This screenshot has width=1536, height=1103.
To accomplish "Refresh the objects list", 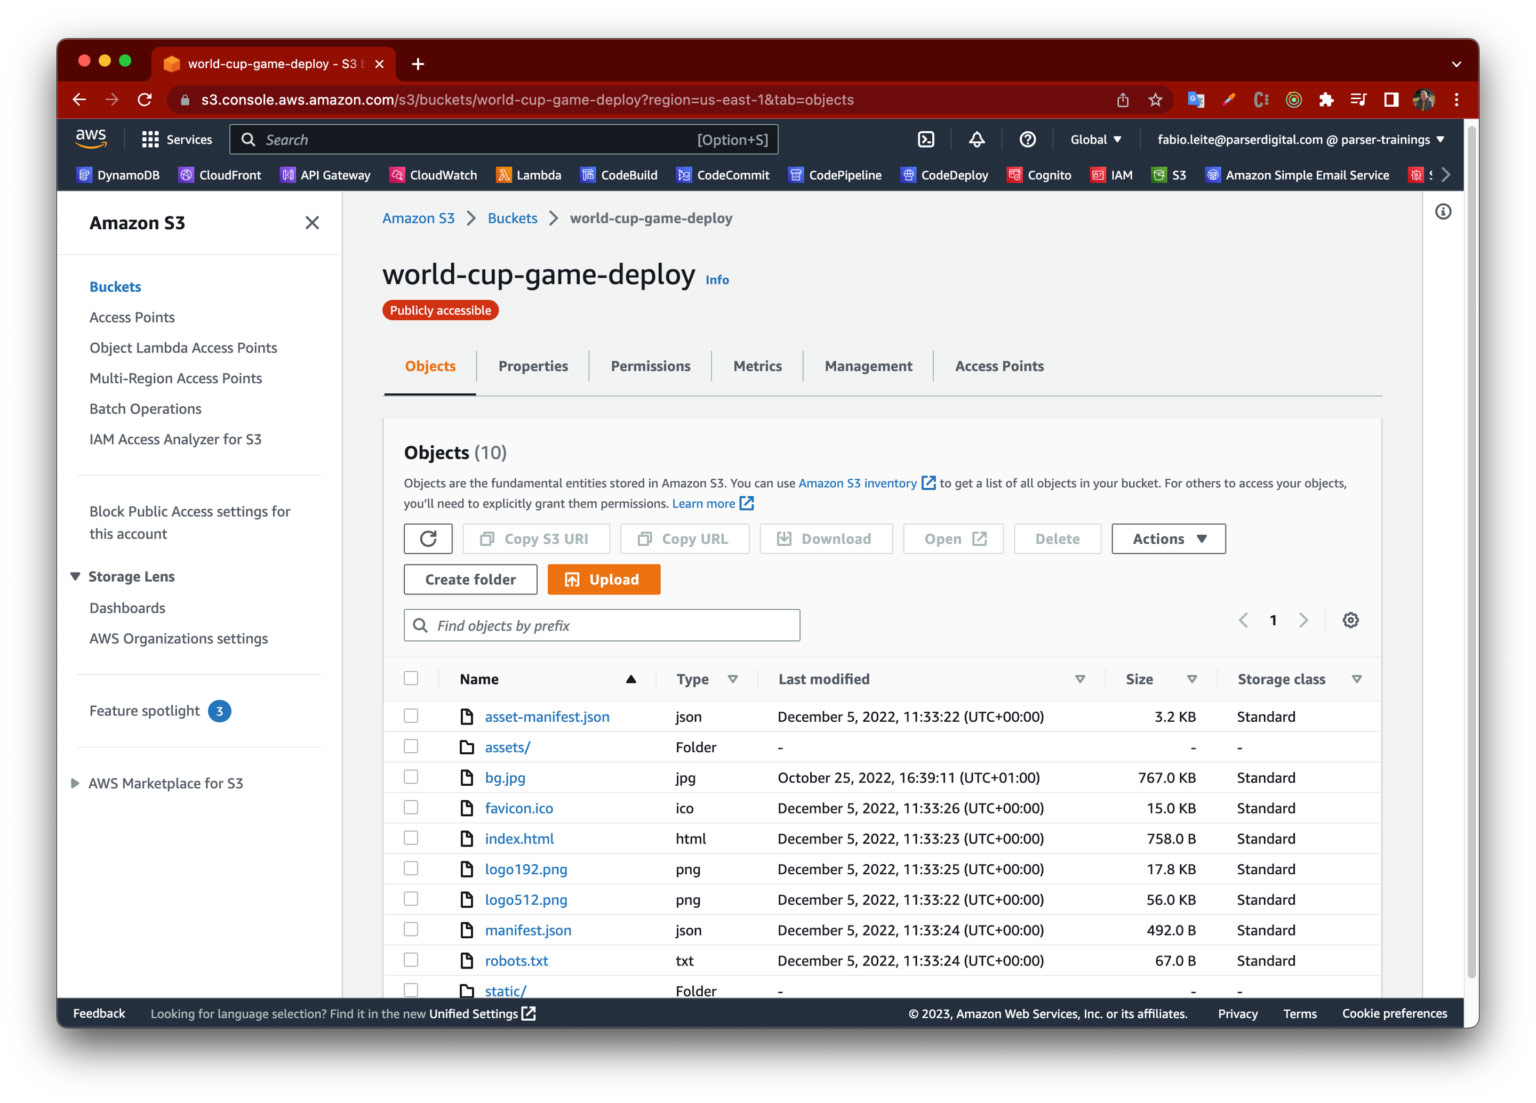I will click(428, 539).
